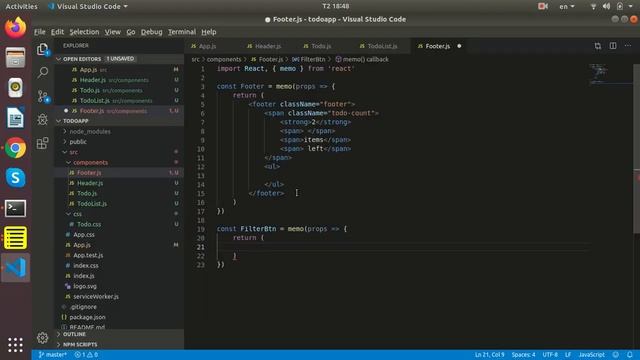Open the Files manager from the dock

(16, 57)
